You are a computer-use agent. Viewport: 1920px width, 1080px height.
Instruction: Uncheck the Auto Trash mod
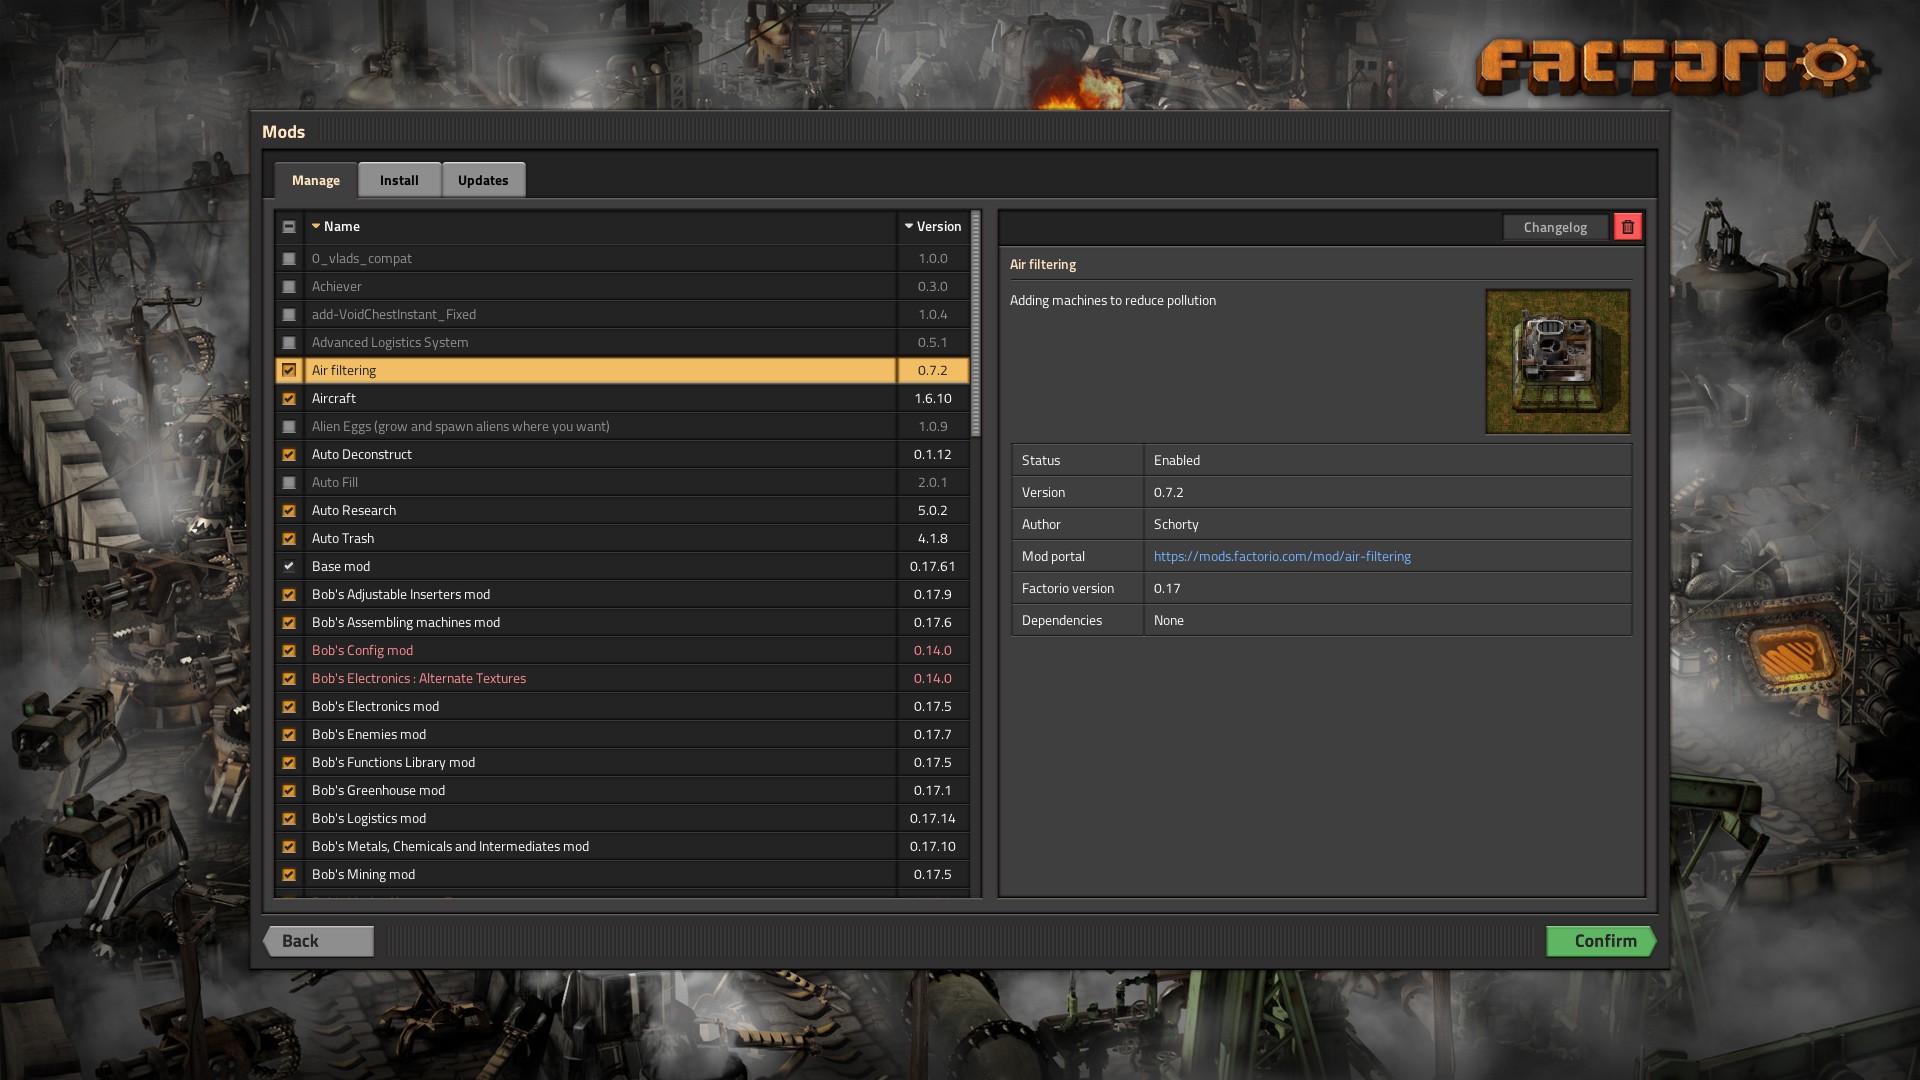[289, 539]
